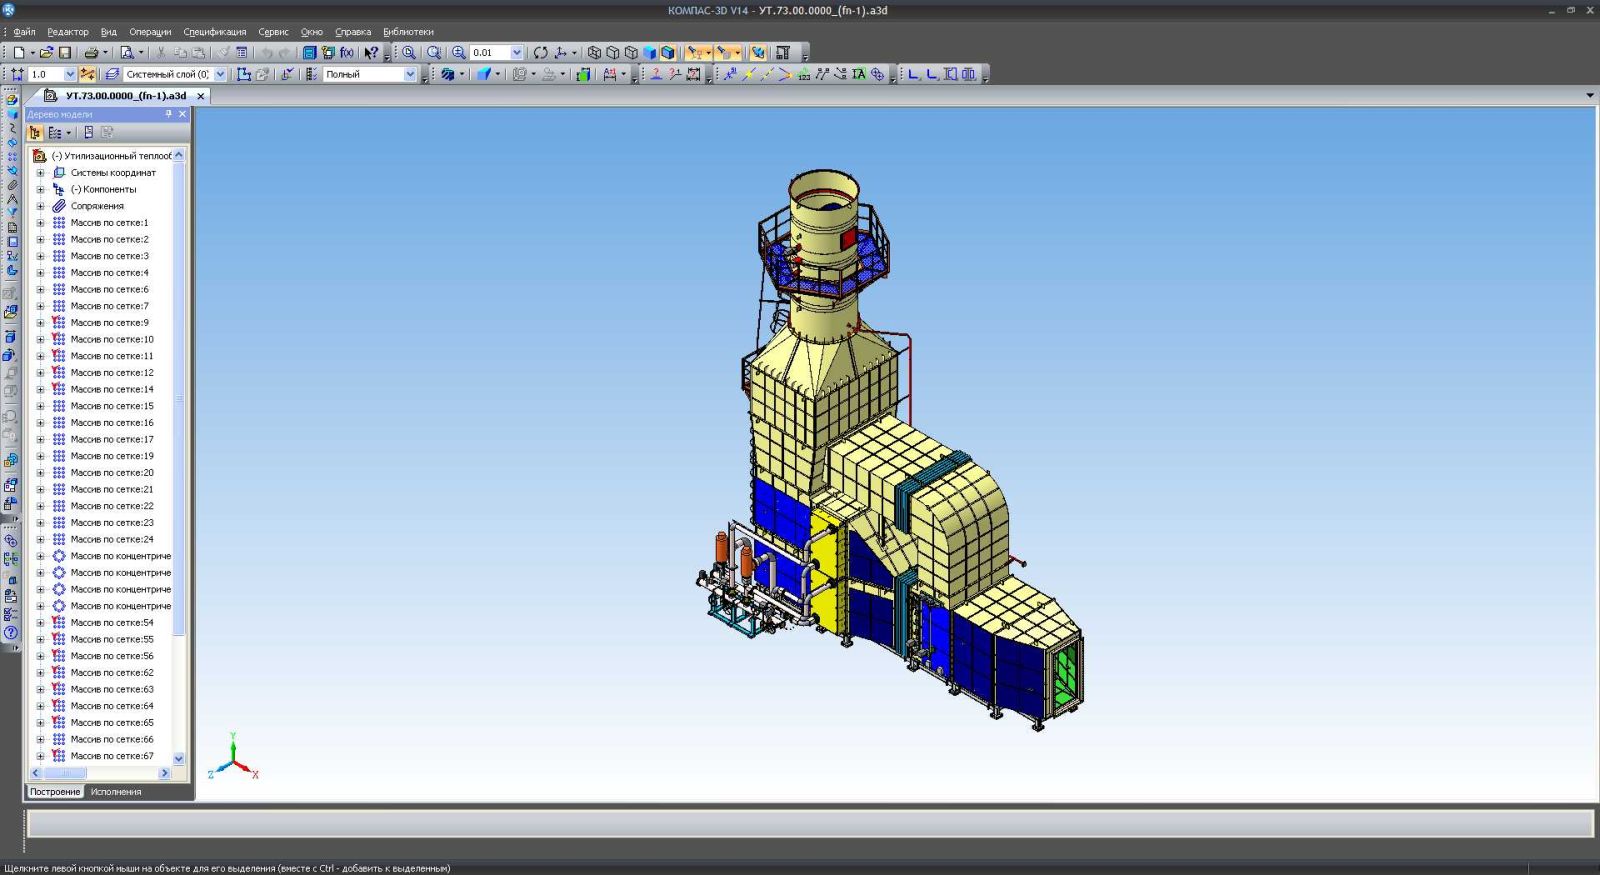The image size is (1600, 875).
Task: Click the open folder icon in toolbar
Action: point(46,53)
